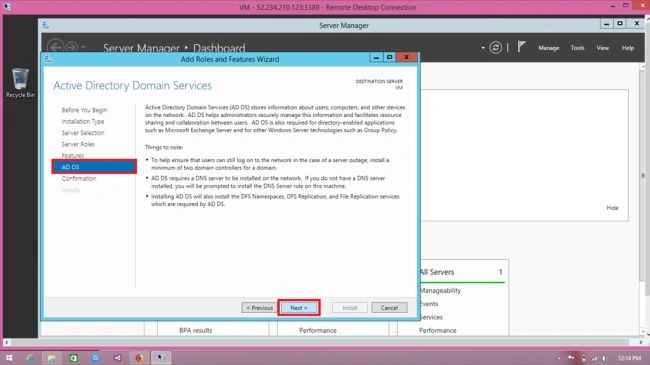The image size is (650, 365).
Task: Switch to Remote Desktop Connection in the taskbar
Action: (161, 358)
